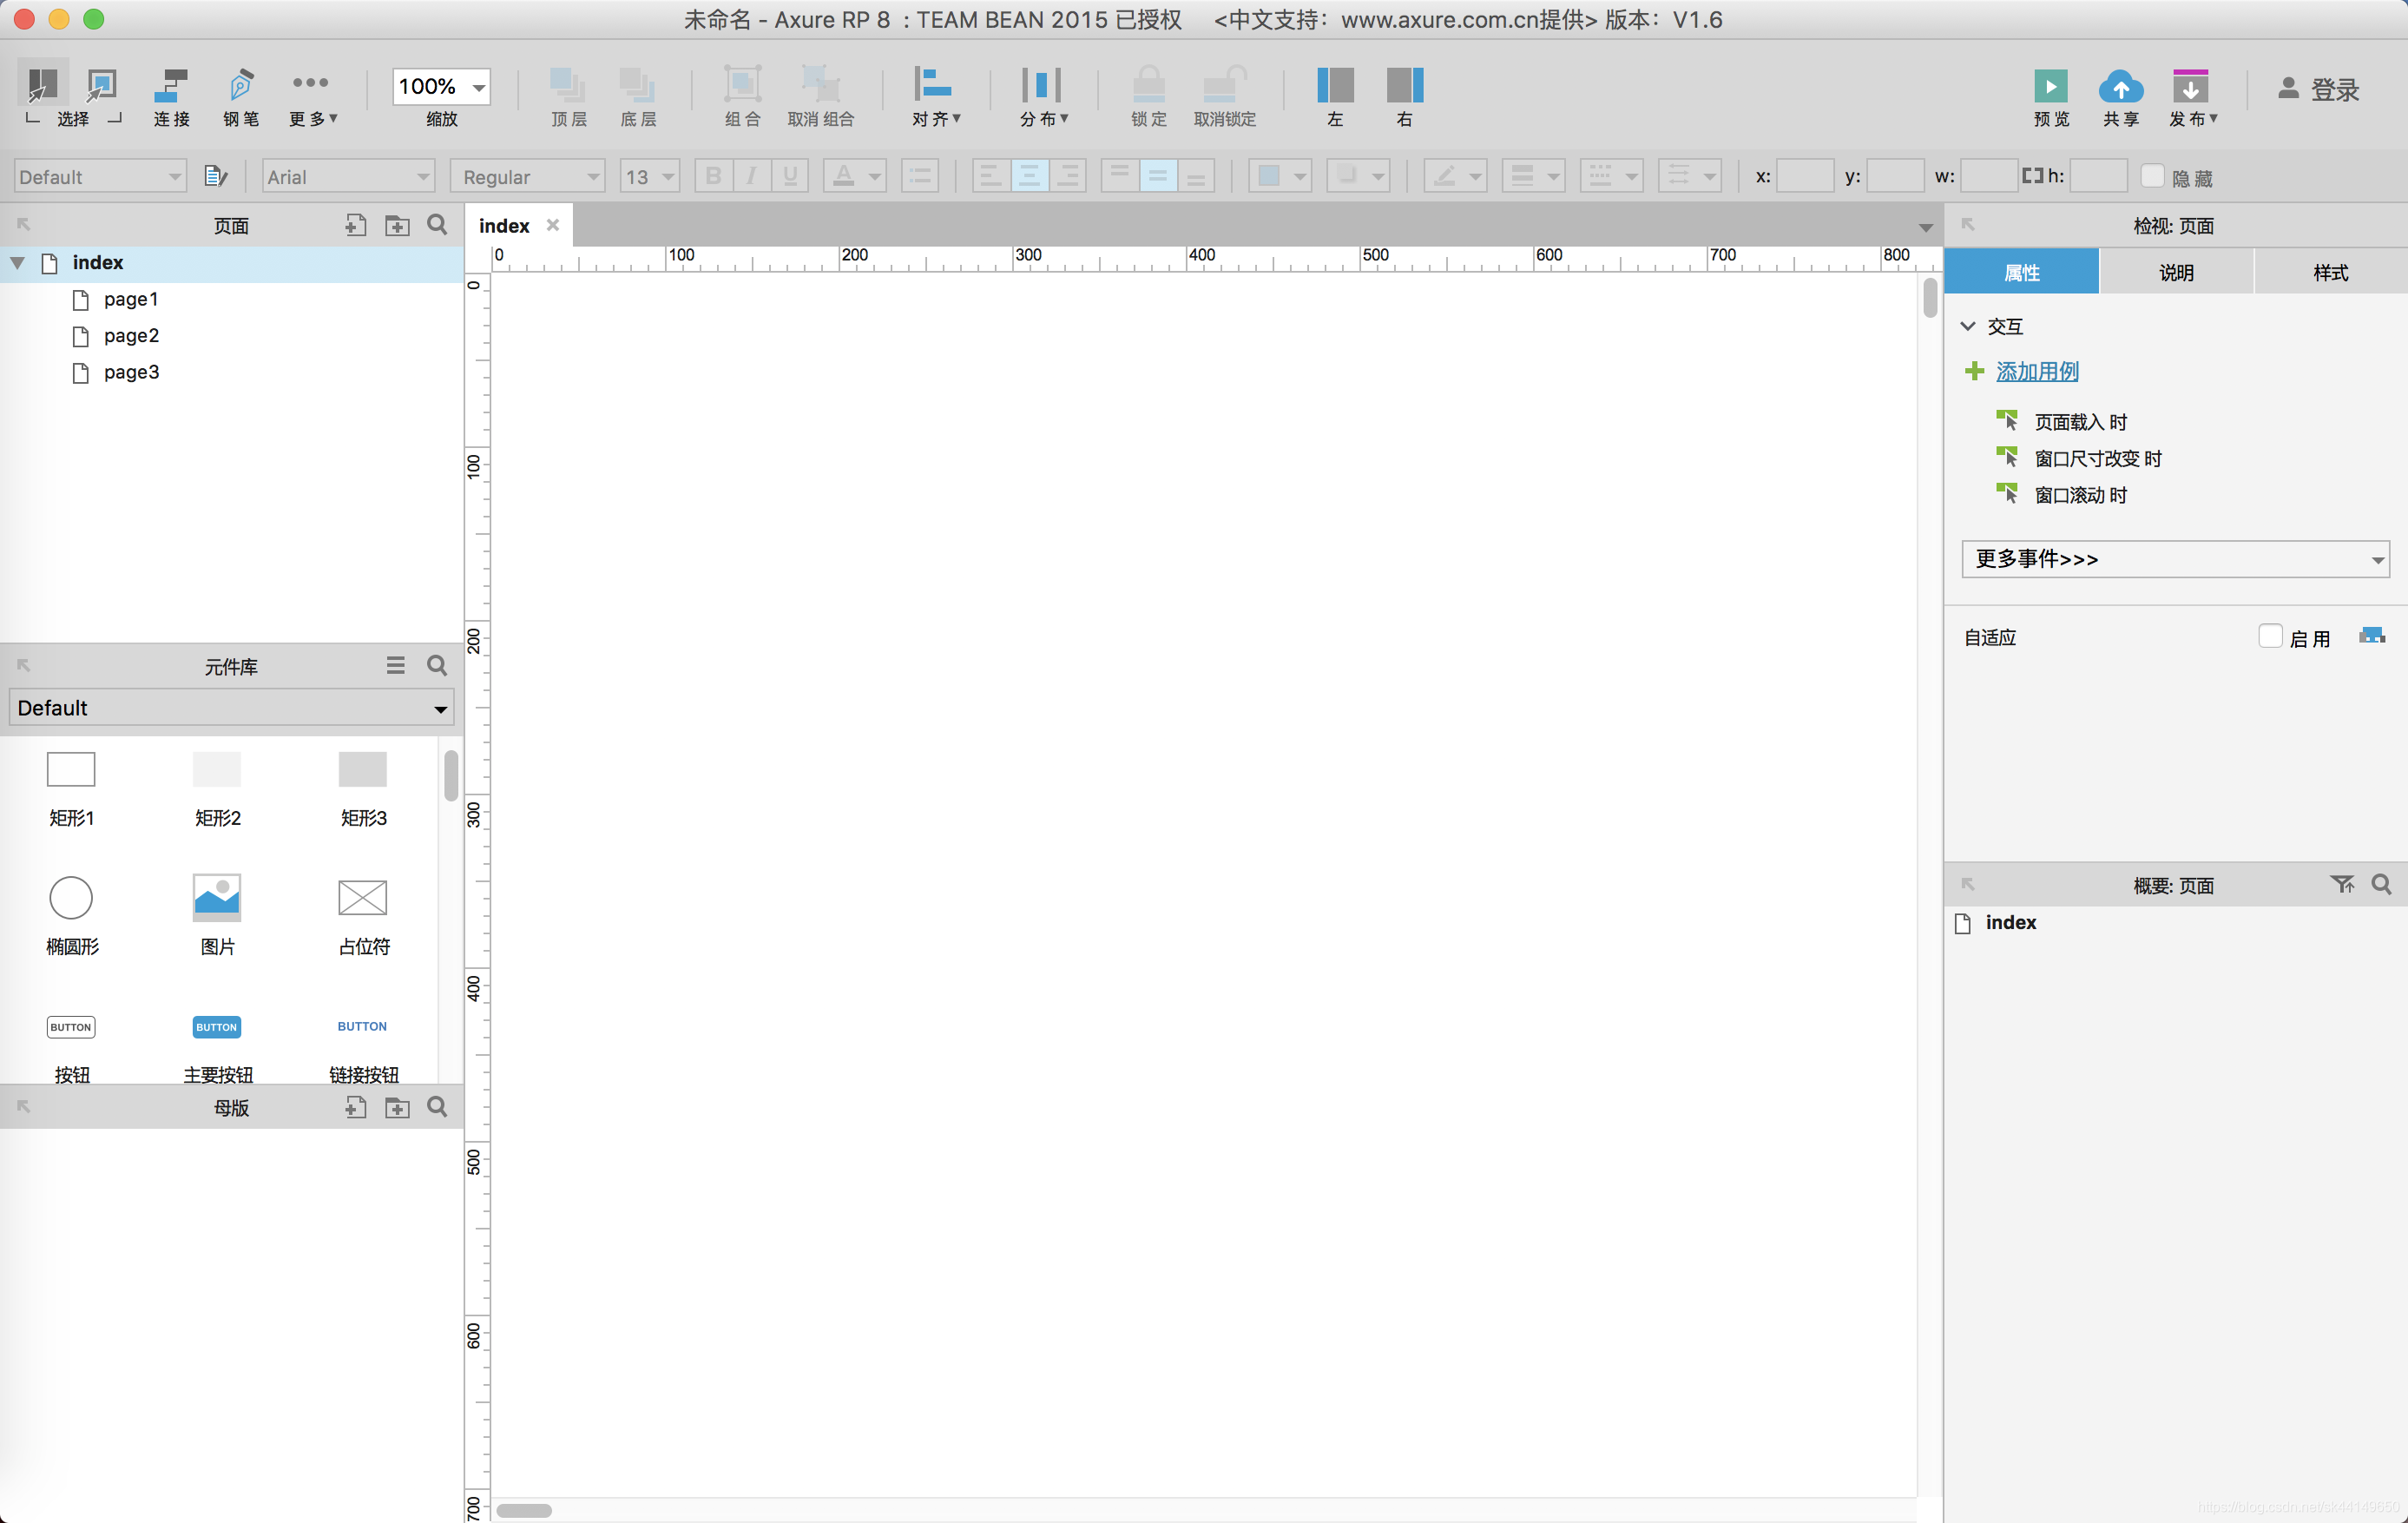Click the font family Arial dropdown
Viewport: 2408px width, 1523px height.
345,175
